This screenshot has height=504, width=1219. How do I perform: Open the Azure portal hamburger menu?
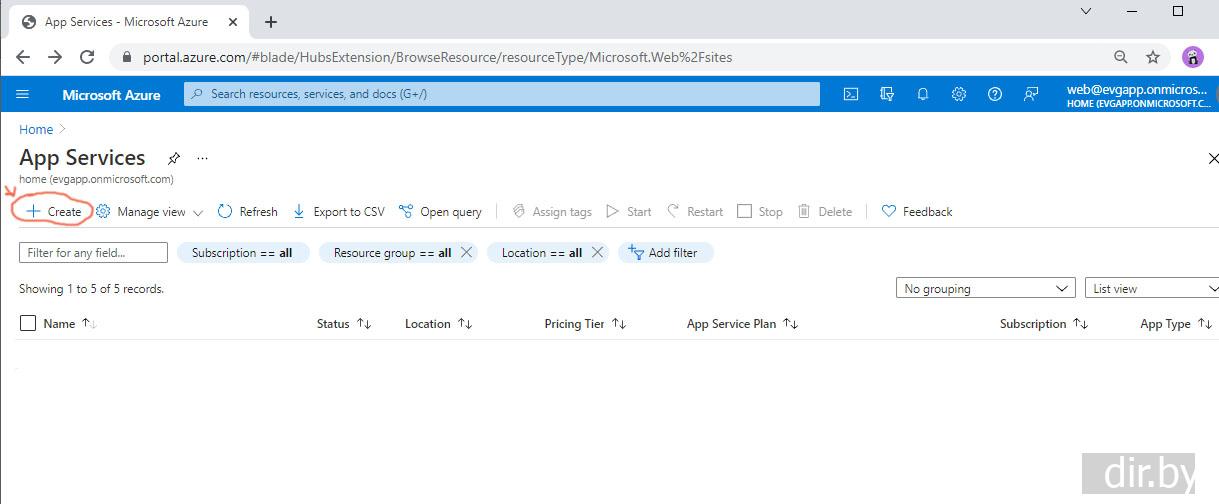click(x=23, y=94)
